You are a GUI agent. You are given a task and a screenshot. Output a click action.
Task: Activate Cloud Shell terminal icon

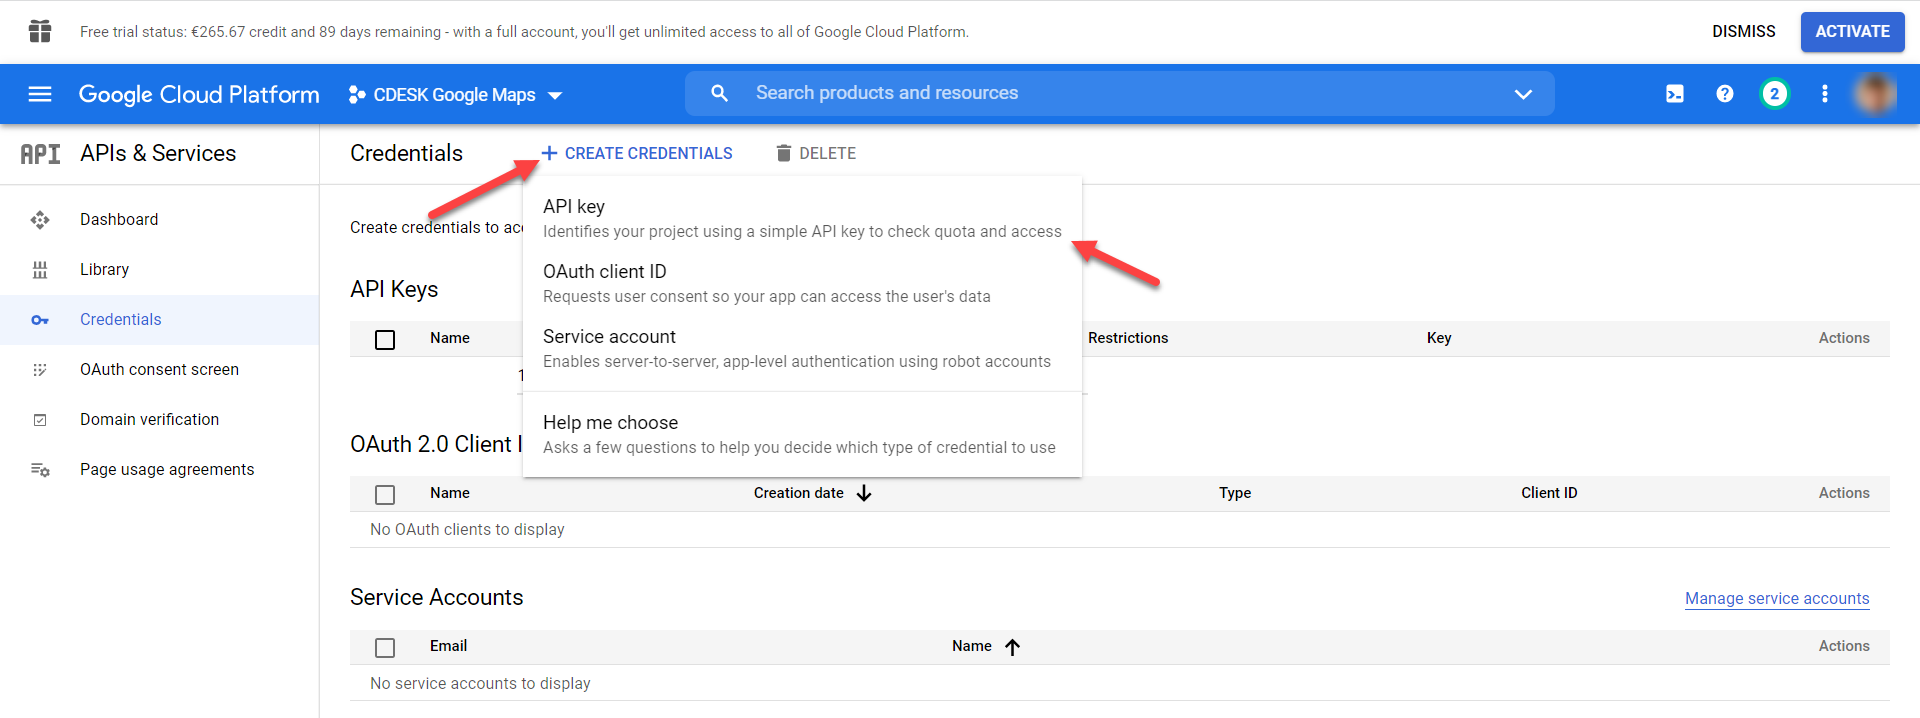coord(1675,94)
